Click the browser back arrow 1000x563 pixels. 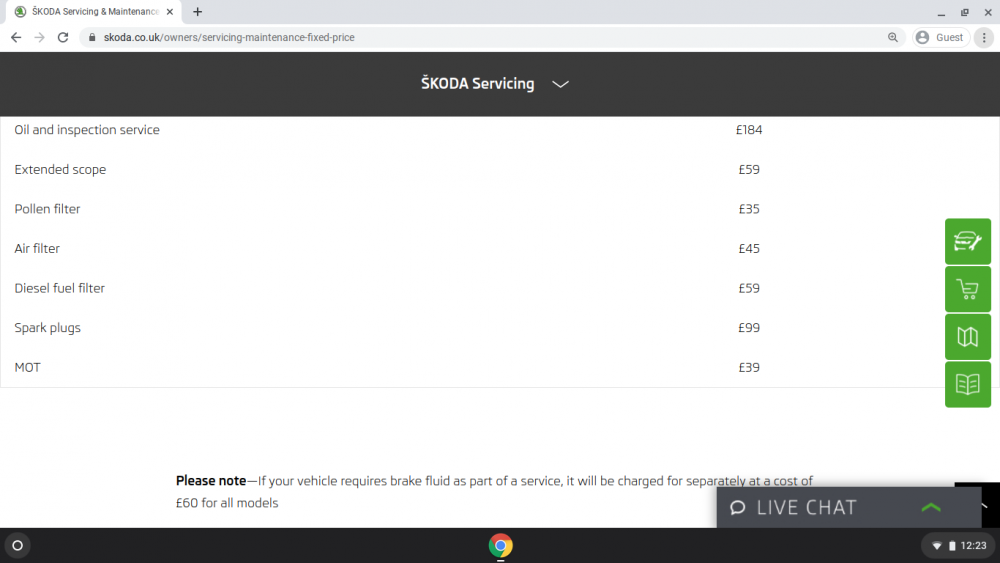pyautogui.click(x=16, y=38)
